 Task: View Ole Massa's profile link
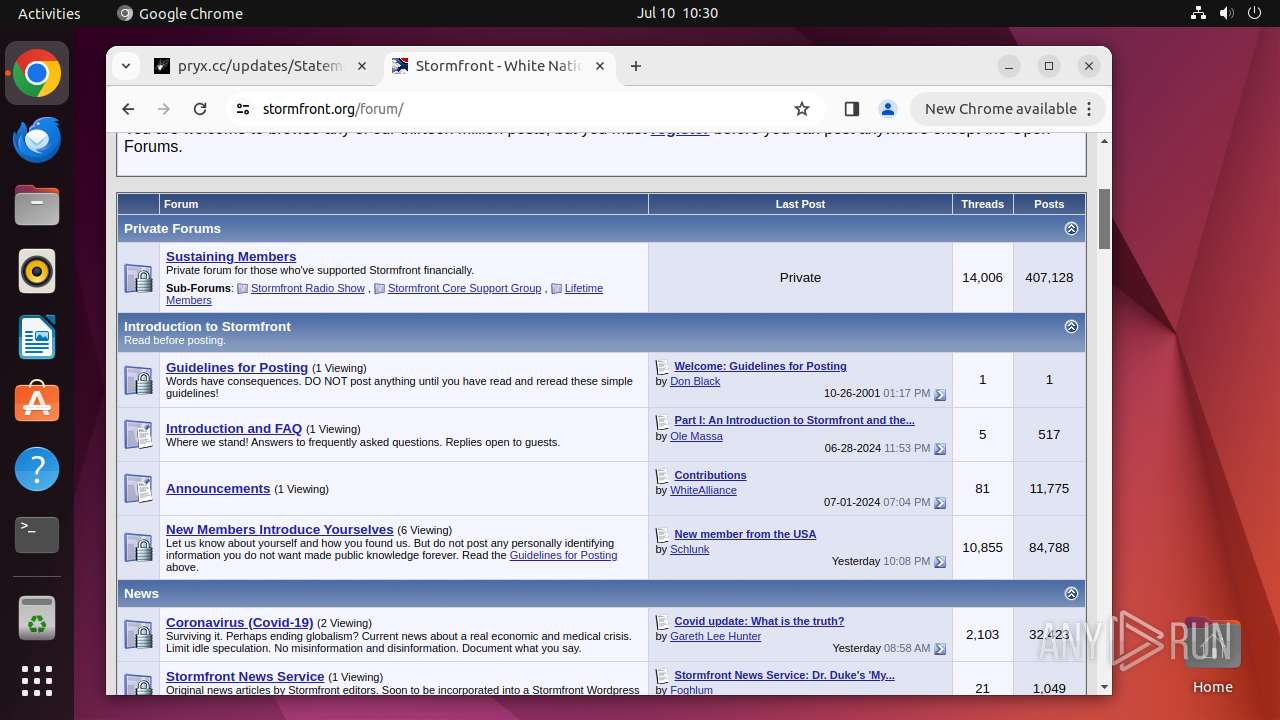[696, 436]
